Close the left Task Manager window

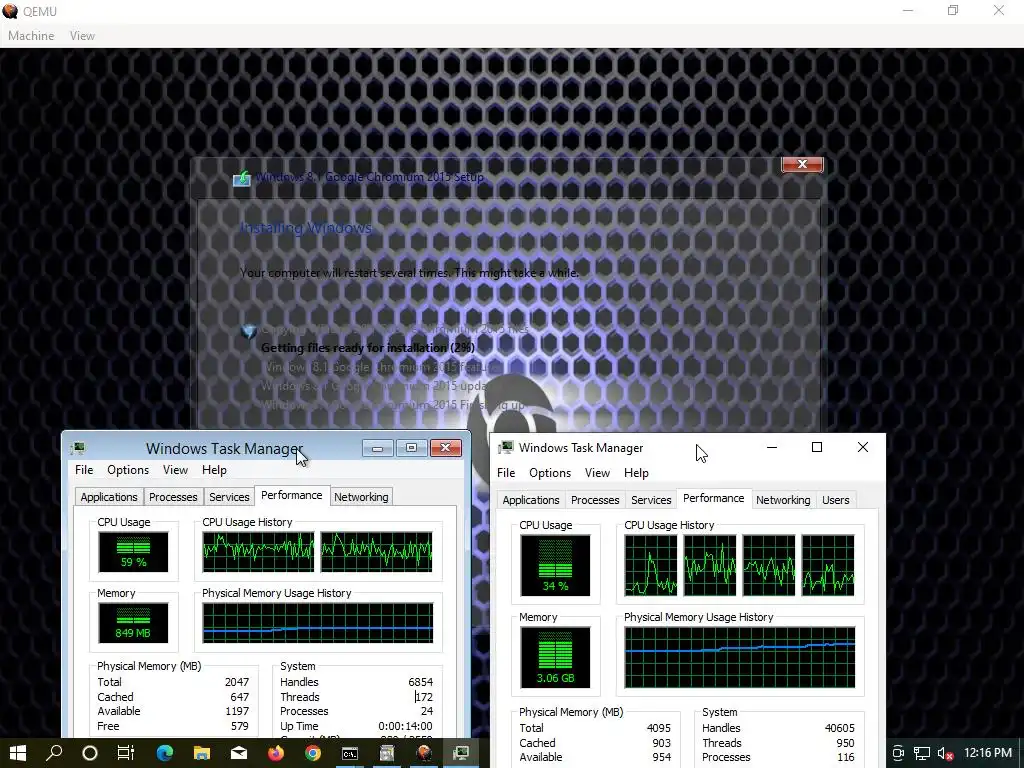pos(445,448)
